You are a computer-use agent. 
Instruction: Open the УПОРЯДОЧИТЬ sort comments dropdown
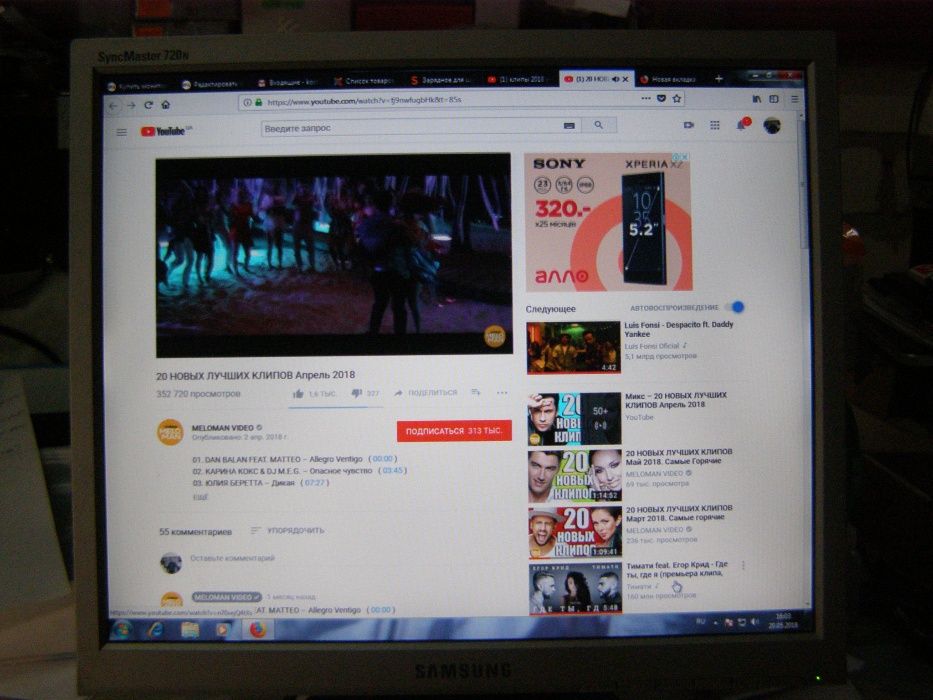coord(288,530)
